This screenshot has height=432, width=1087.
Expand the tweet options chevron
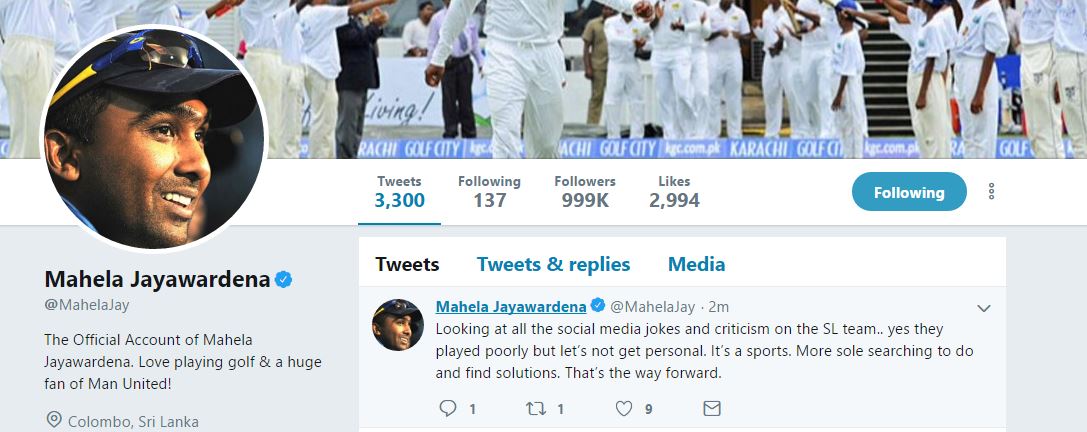pos(983,308)
